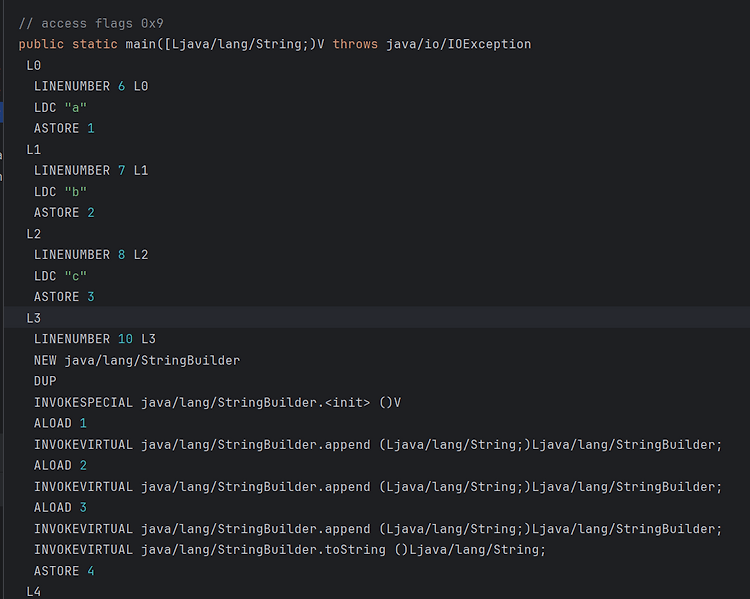This screenshot has width=750, height=599.
Task: Click the L1 label line
Action: pyautogui.click(x=33, y=150)
